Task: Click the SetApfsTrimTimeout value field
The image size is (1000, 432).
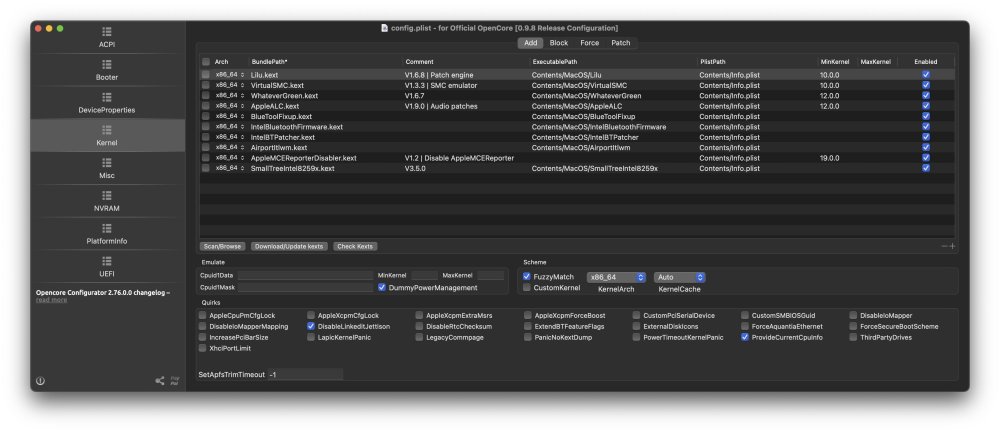Action: [x=305, y=375]
